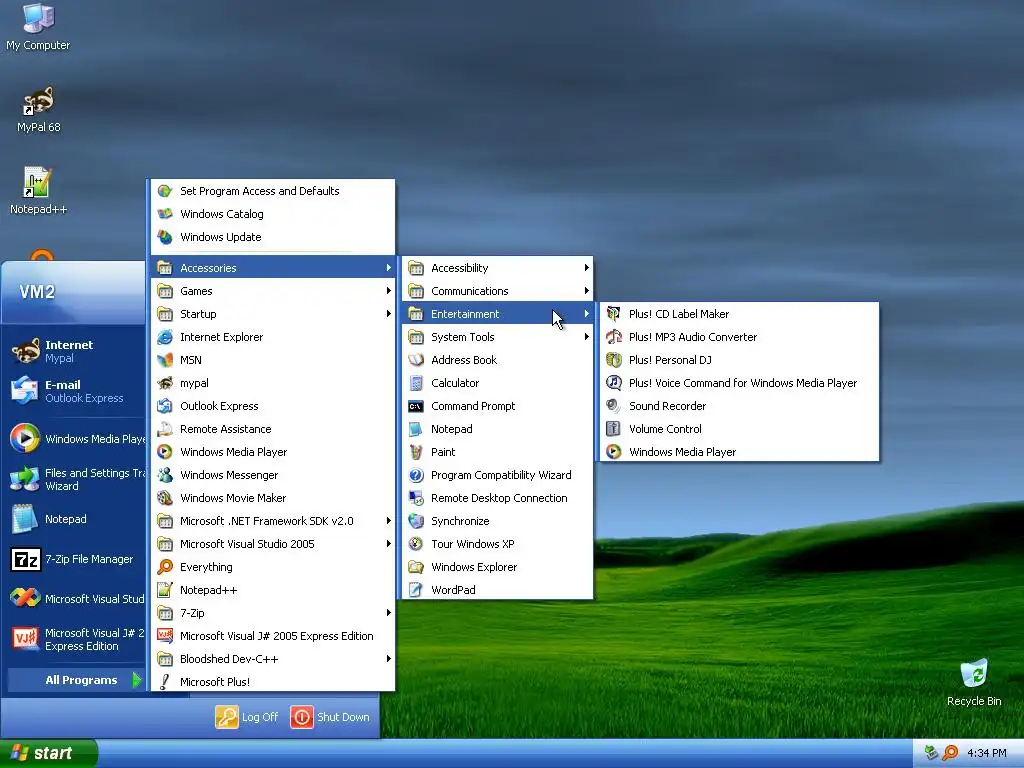
Task: Click the Synchronize icon
Action: [x=416, y=521]
